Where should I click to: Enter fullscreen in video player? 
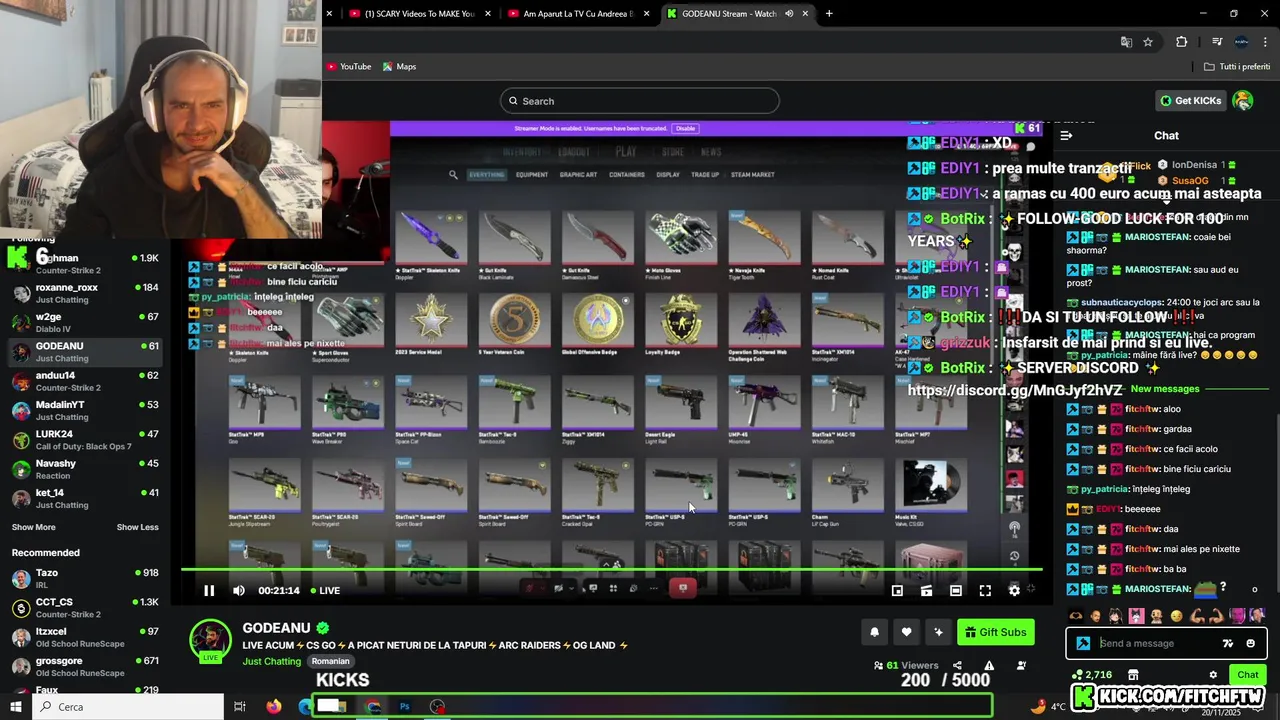(985, 591)
